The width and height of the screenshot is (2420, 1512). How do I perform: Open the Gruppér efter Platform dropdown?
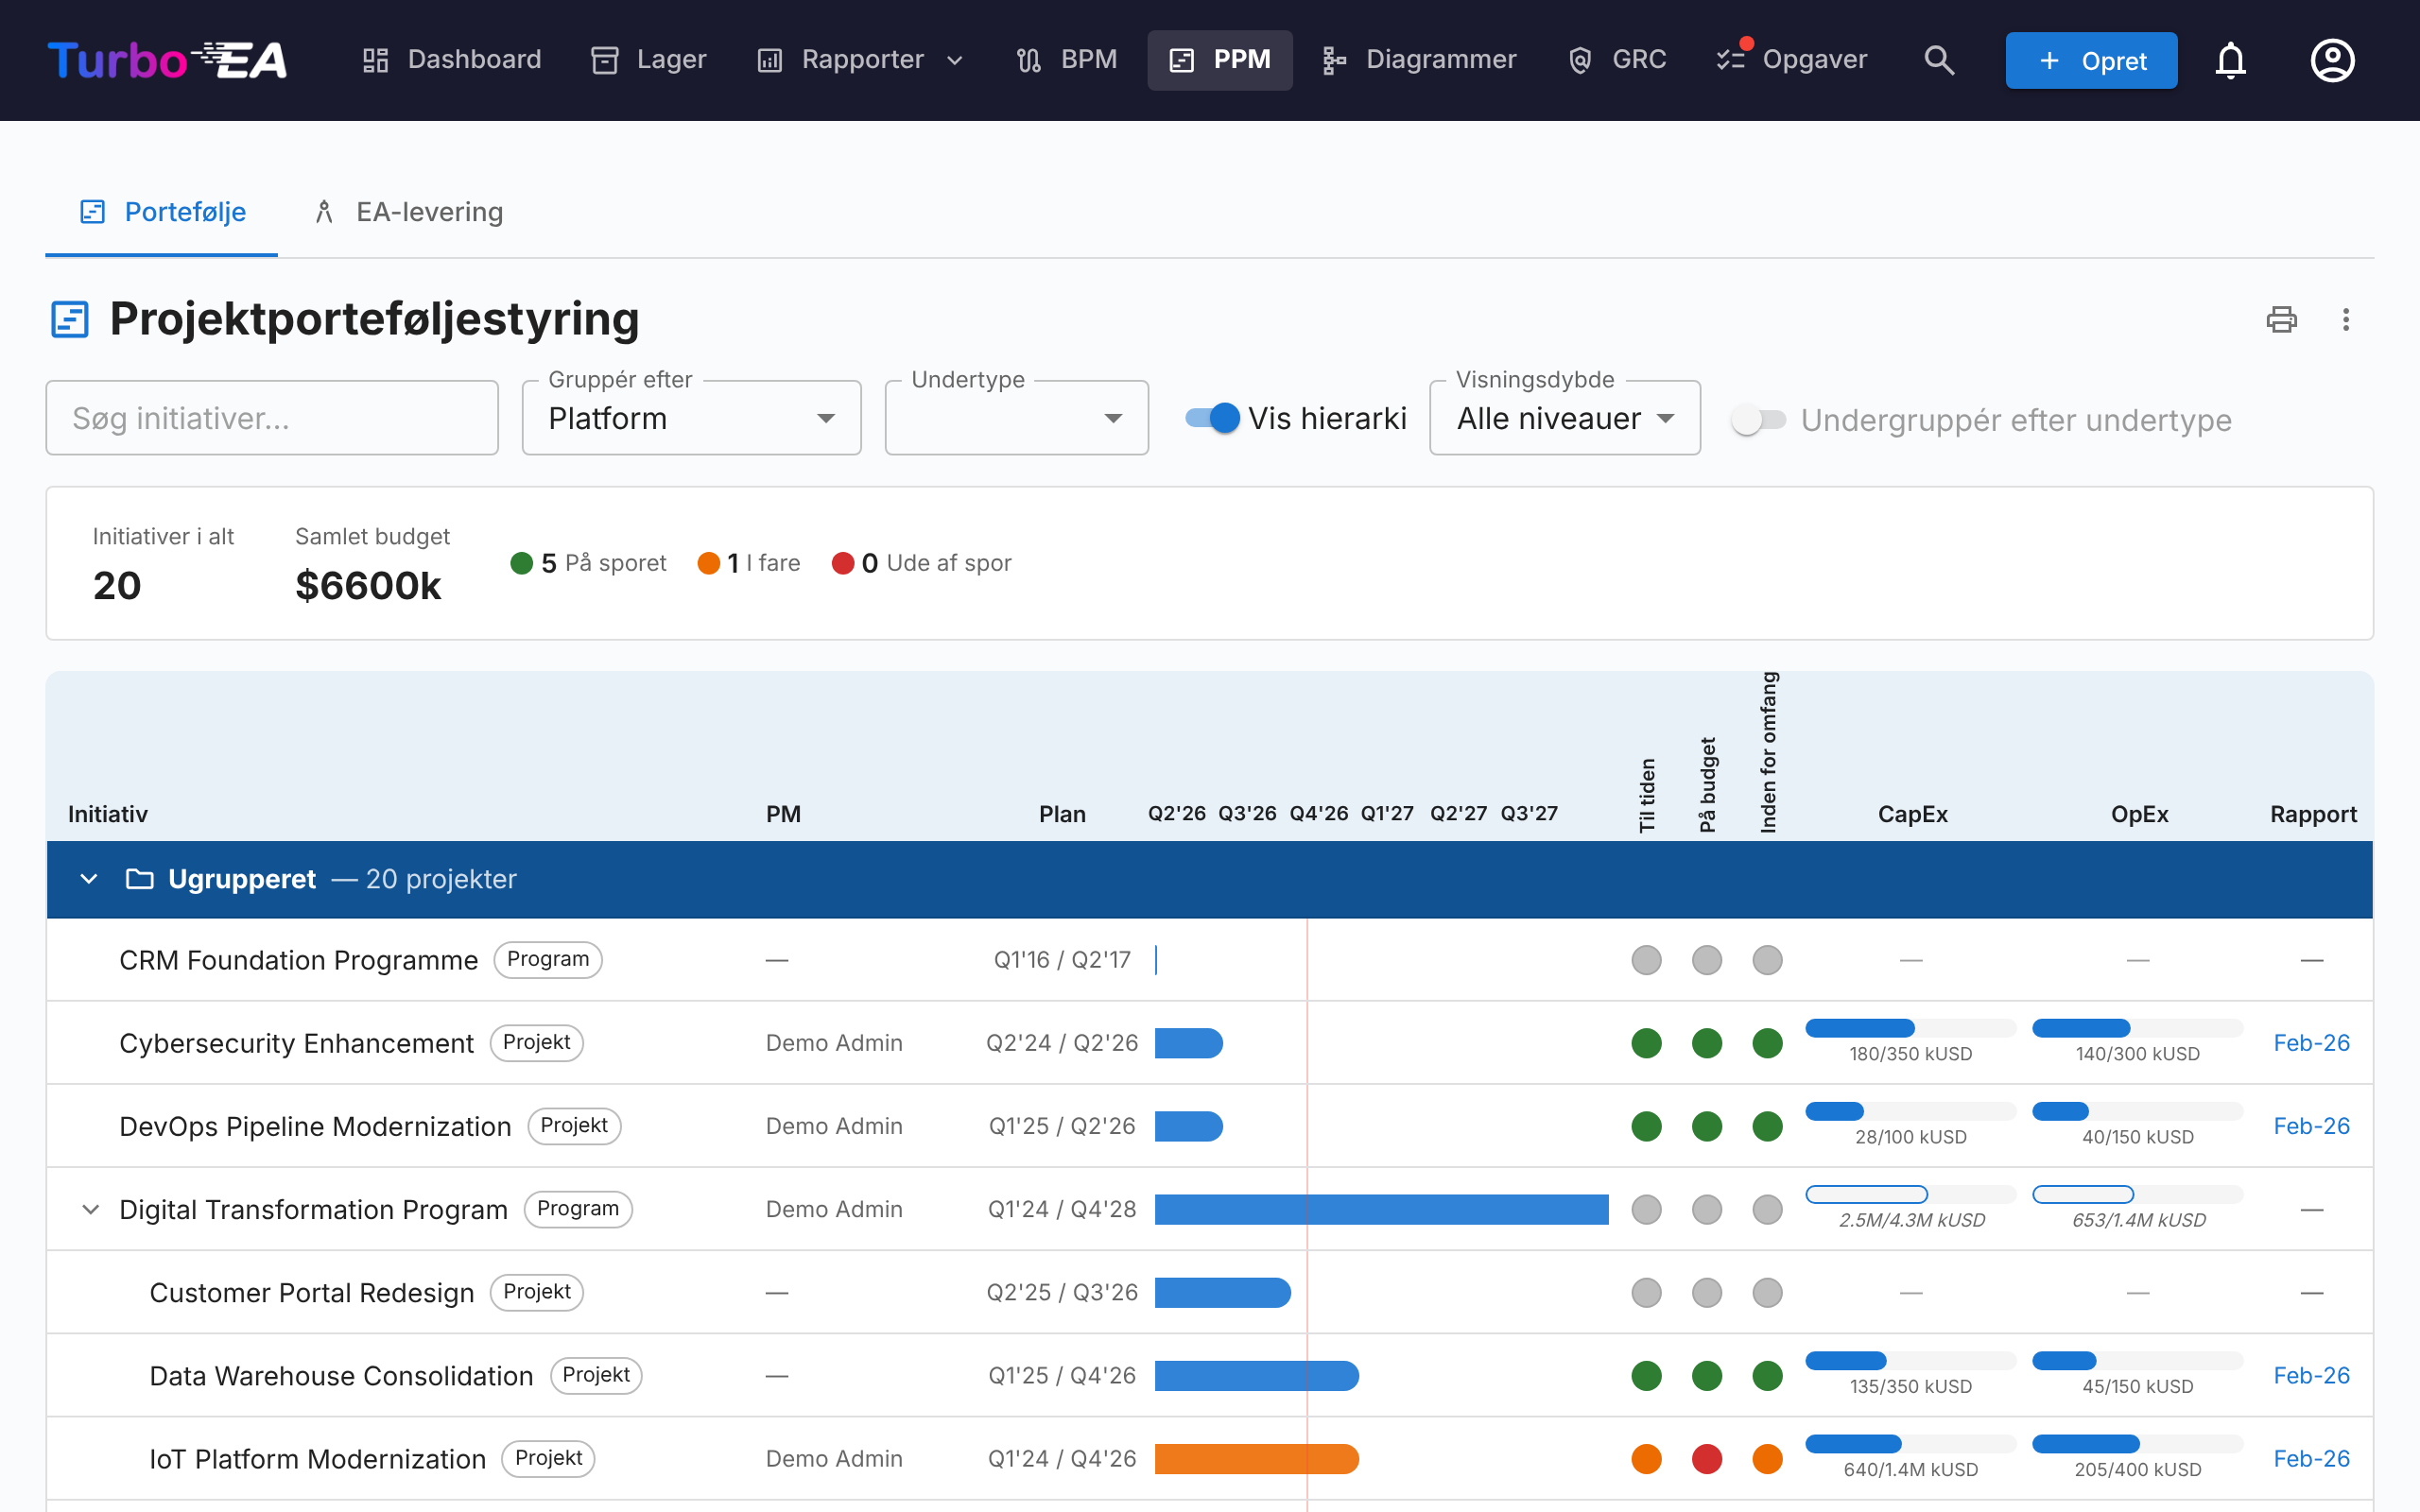coord(691,418)
